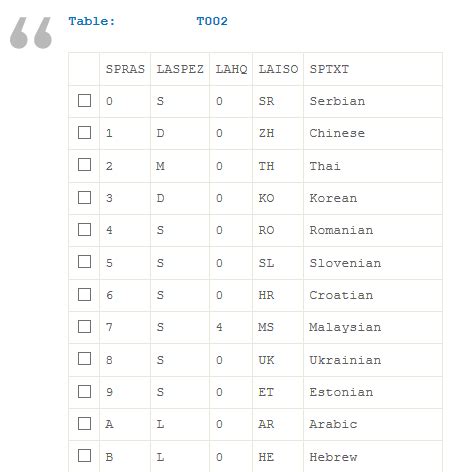This screenshot has width=472, height=472.
Task: Toggle the Arabic row checkbox
Action: click(84, 424)
